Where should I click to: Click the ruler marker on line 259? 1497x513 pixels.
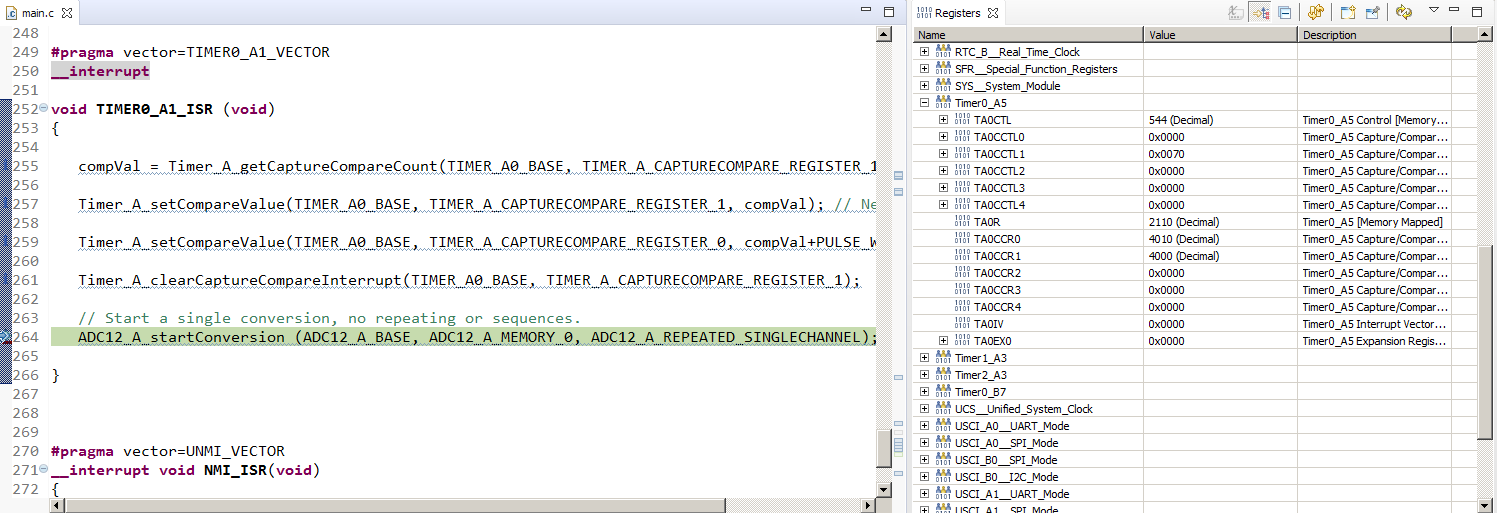(x=5, y=242)
